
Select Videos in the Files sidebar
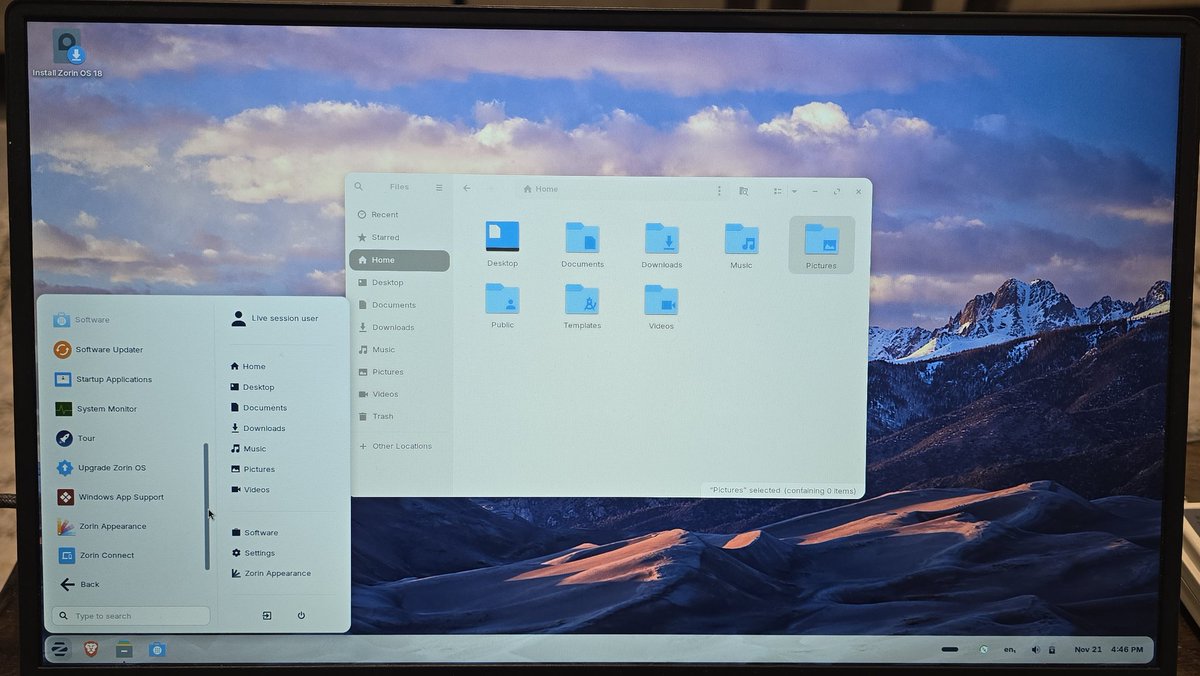click(399, 394)
